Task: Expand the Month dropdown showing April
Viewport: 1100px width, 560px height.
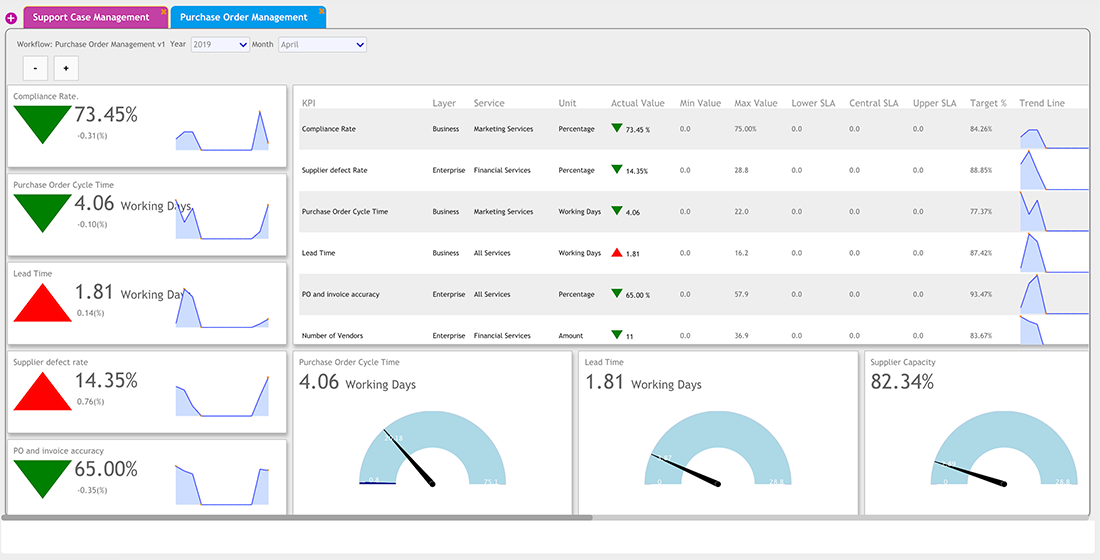Action: tap(322, 45)
